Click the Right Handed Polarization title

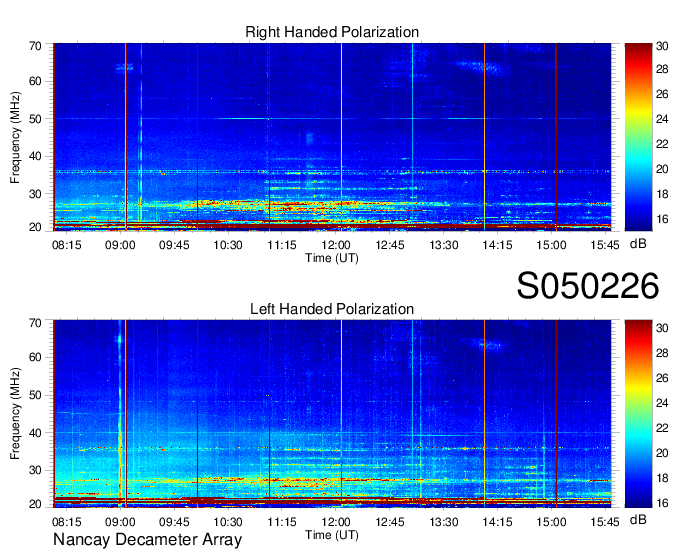click(x=332, y=32)
